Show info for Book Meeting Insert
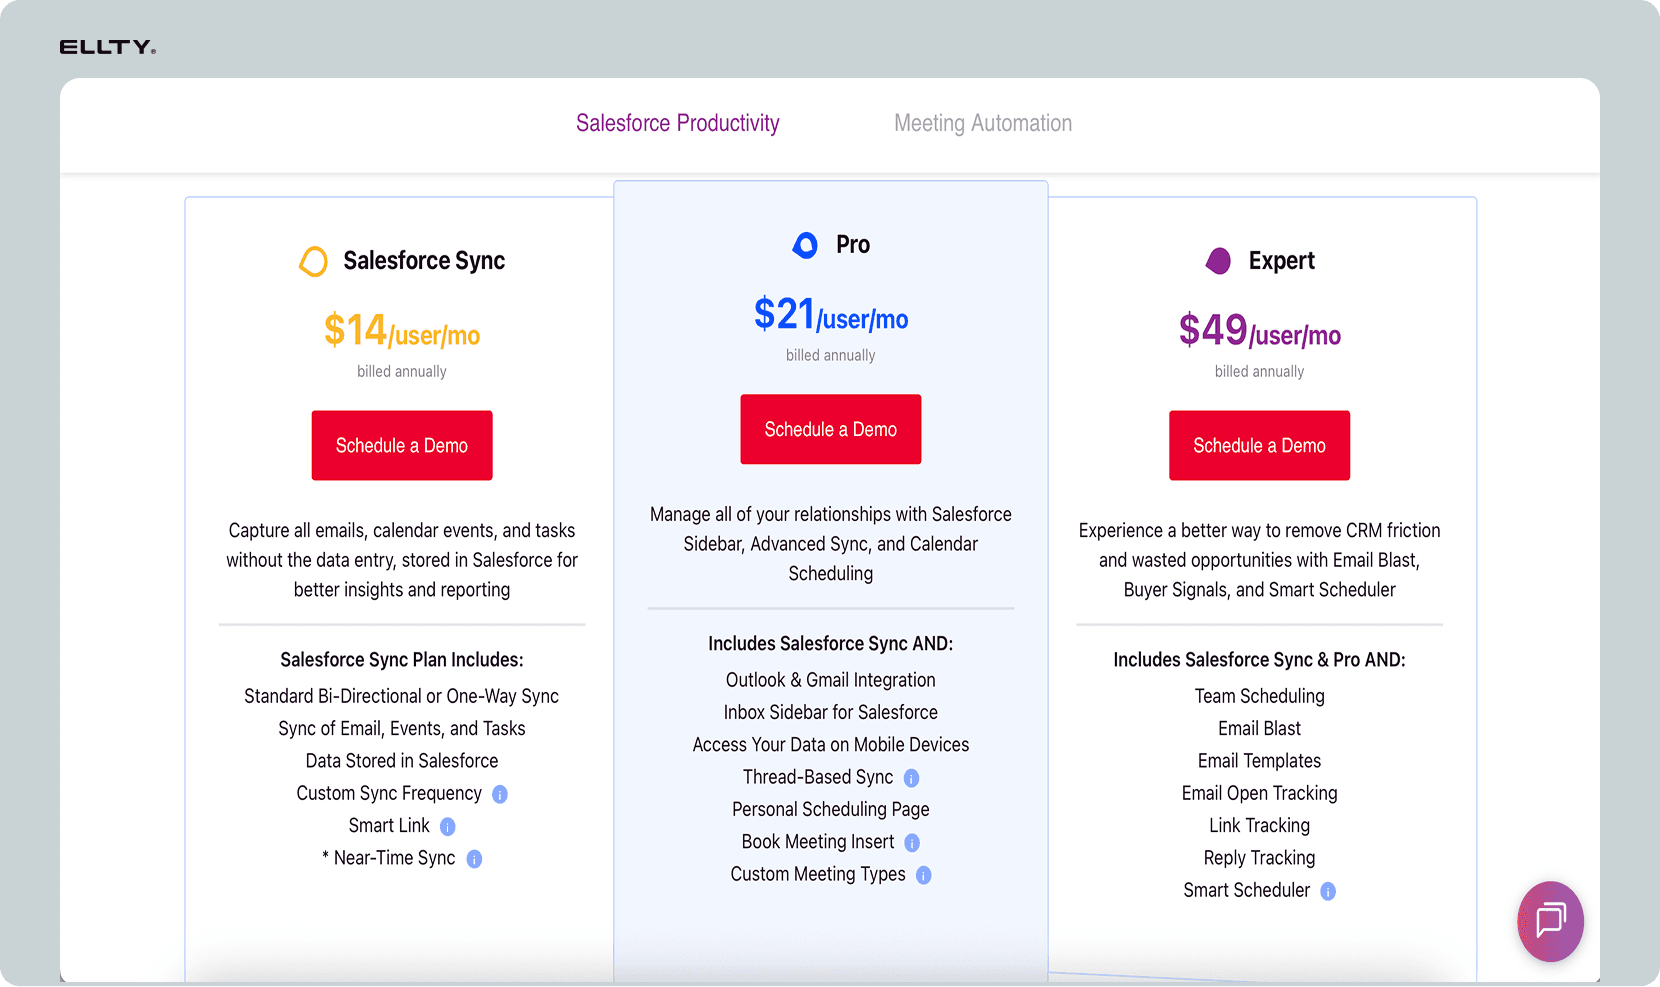 pos(912,843)
